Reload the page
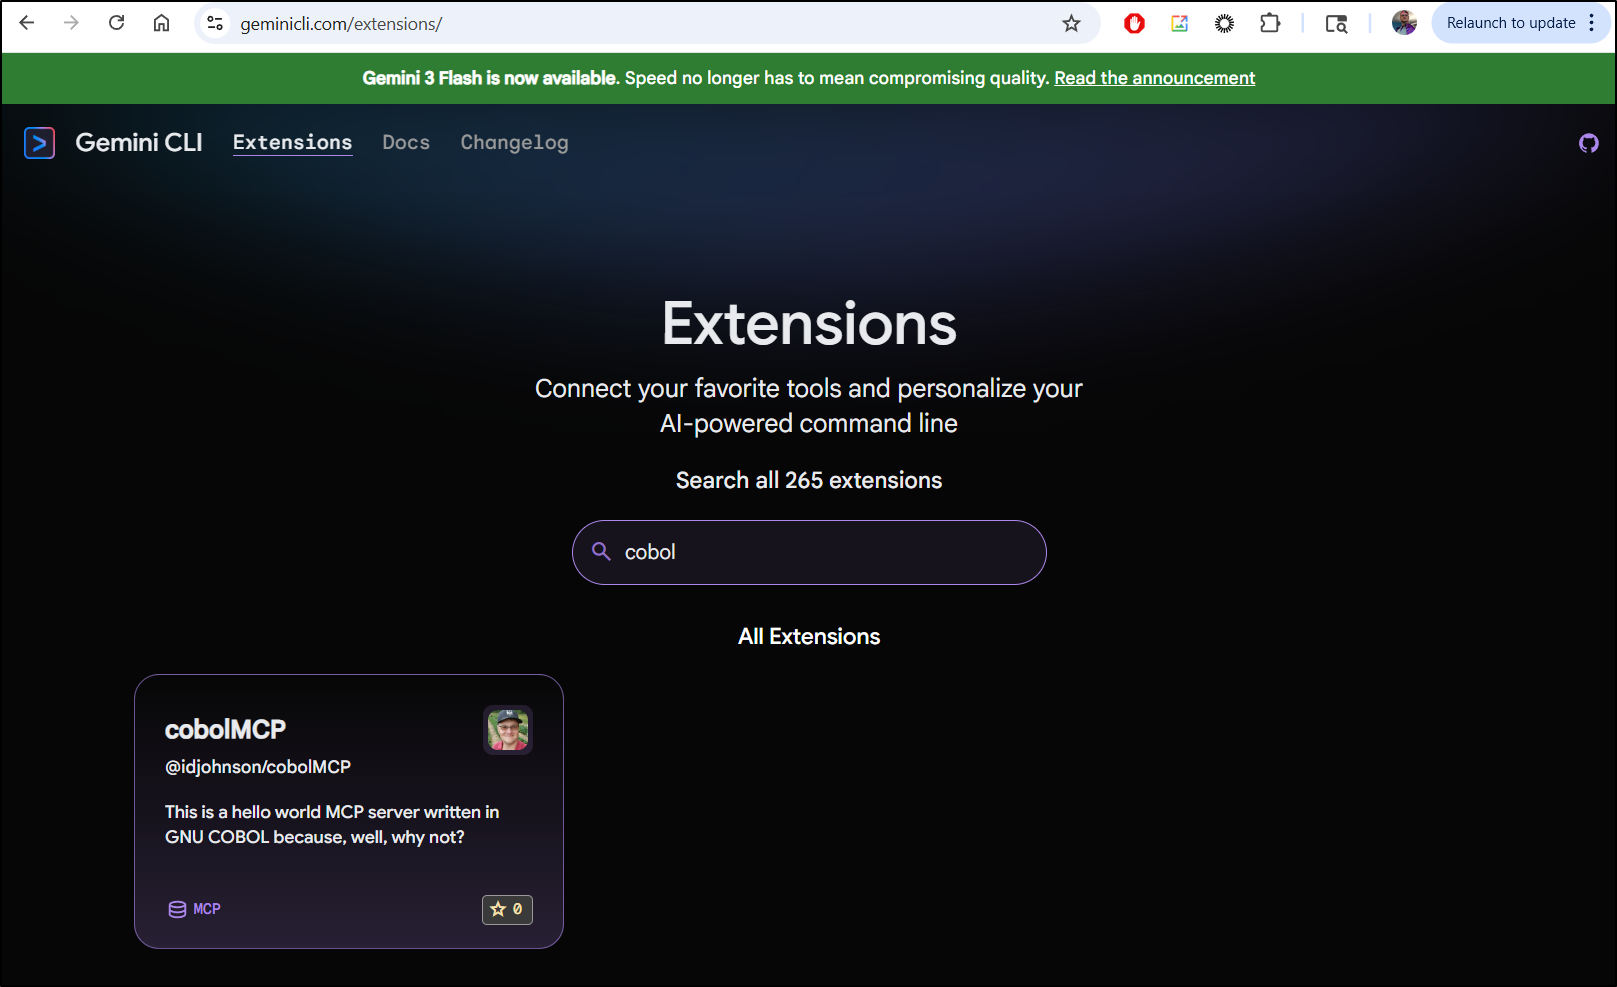The height and width of the screenshot is (987, 1617). [117, 23]
